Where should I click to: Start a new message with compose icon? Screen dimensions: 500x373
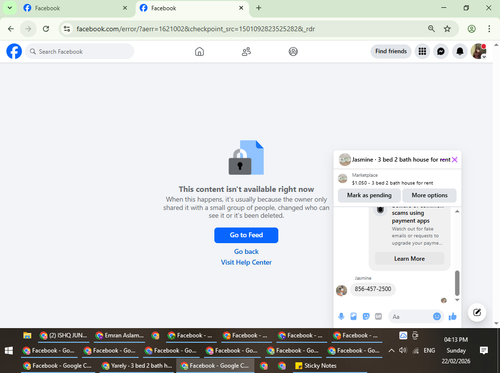(x=477, y=312)
